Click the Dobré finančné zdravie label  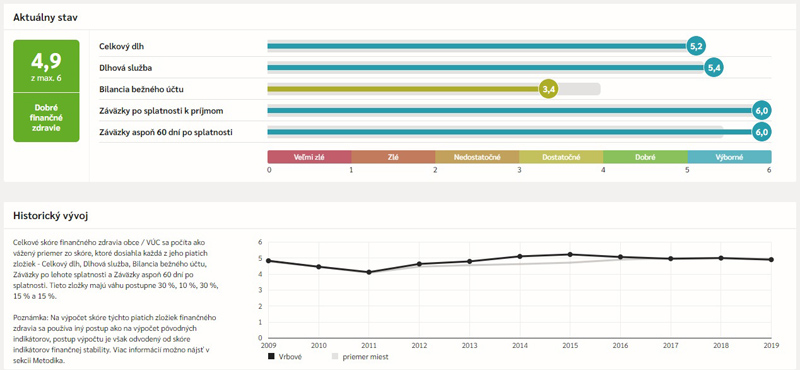[46, 117]
